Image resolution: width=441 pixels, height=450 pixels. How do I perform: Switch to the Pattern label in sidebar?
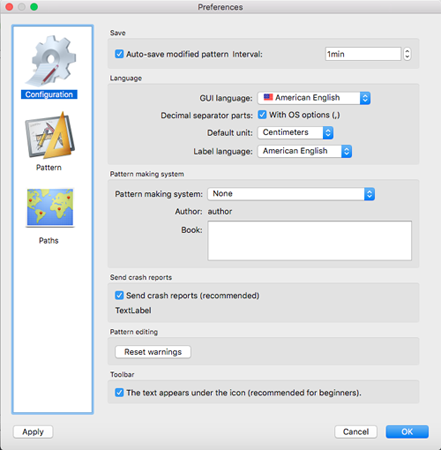(49, 167)
